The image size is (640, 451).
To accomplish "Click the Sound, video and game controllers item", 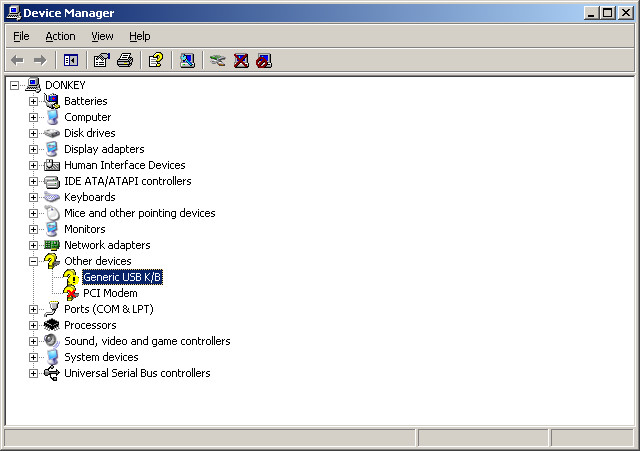I will [x=147, y=341].
